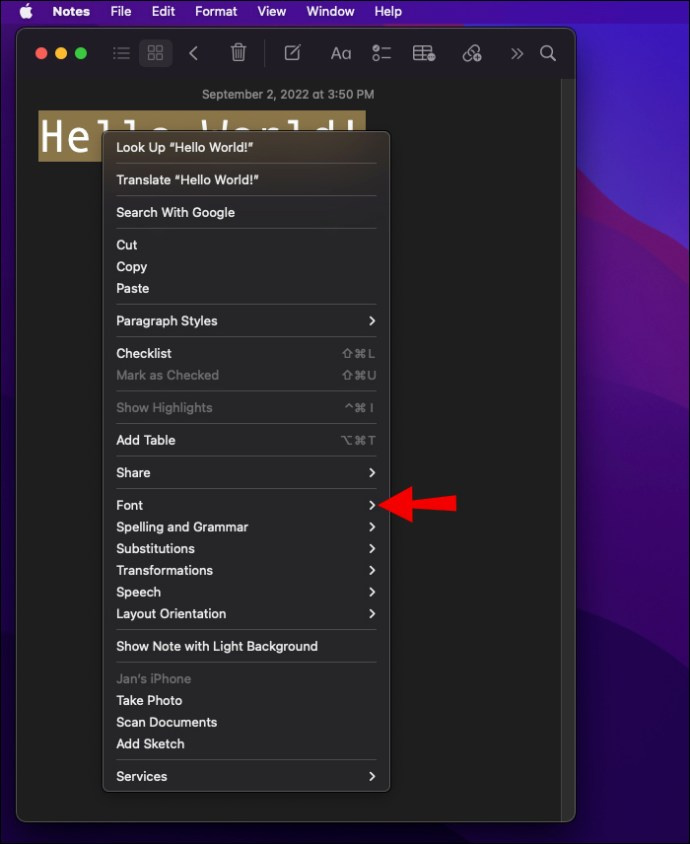690x844 pixels.
Task: Maximize Notes window green button
Action: 81,53
